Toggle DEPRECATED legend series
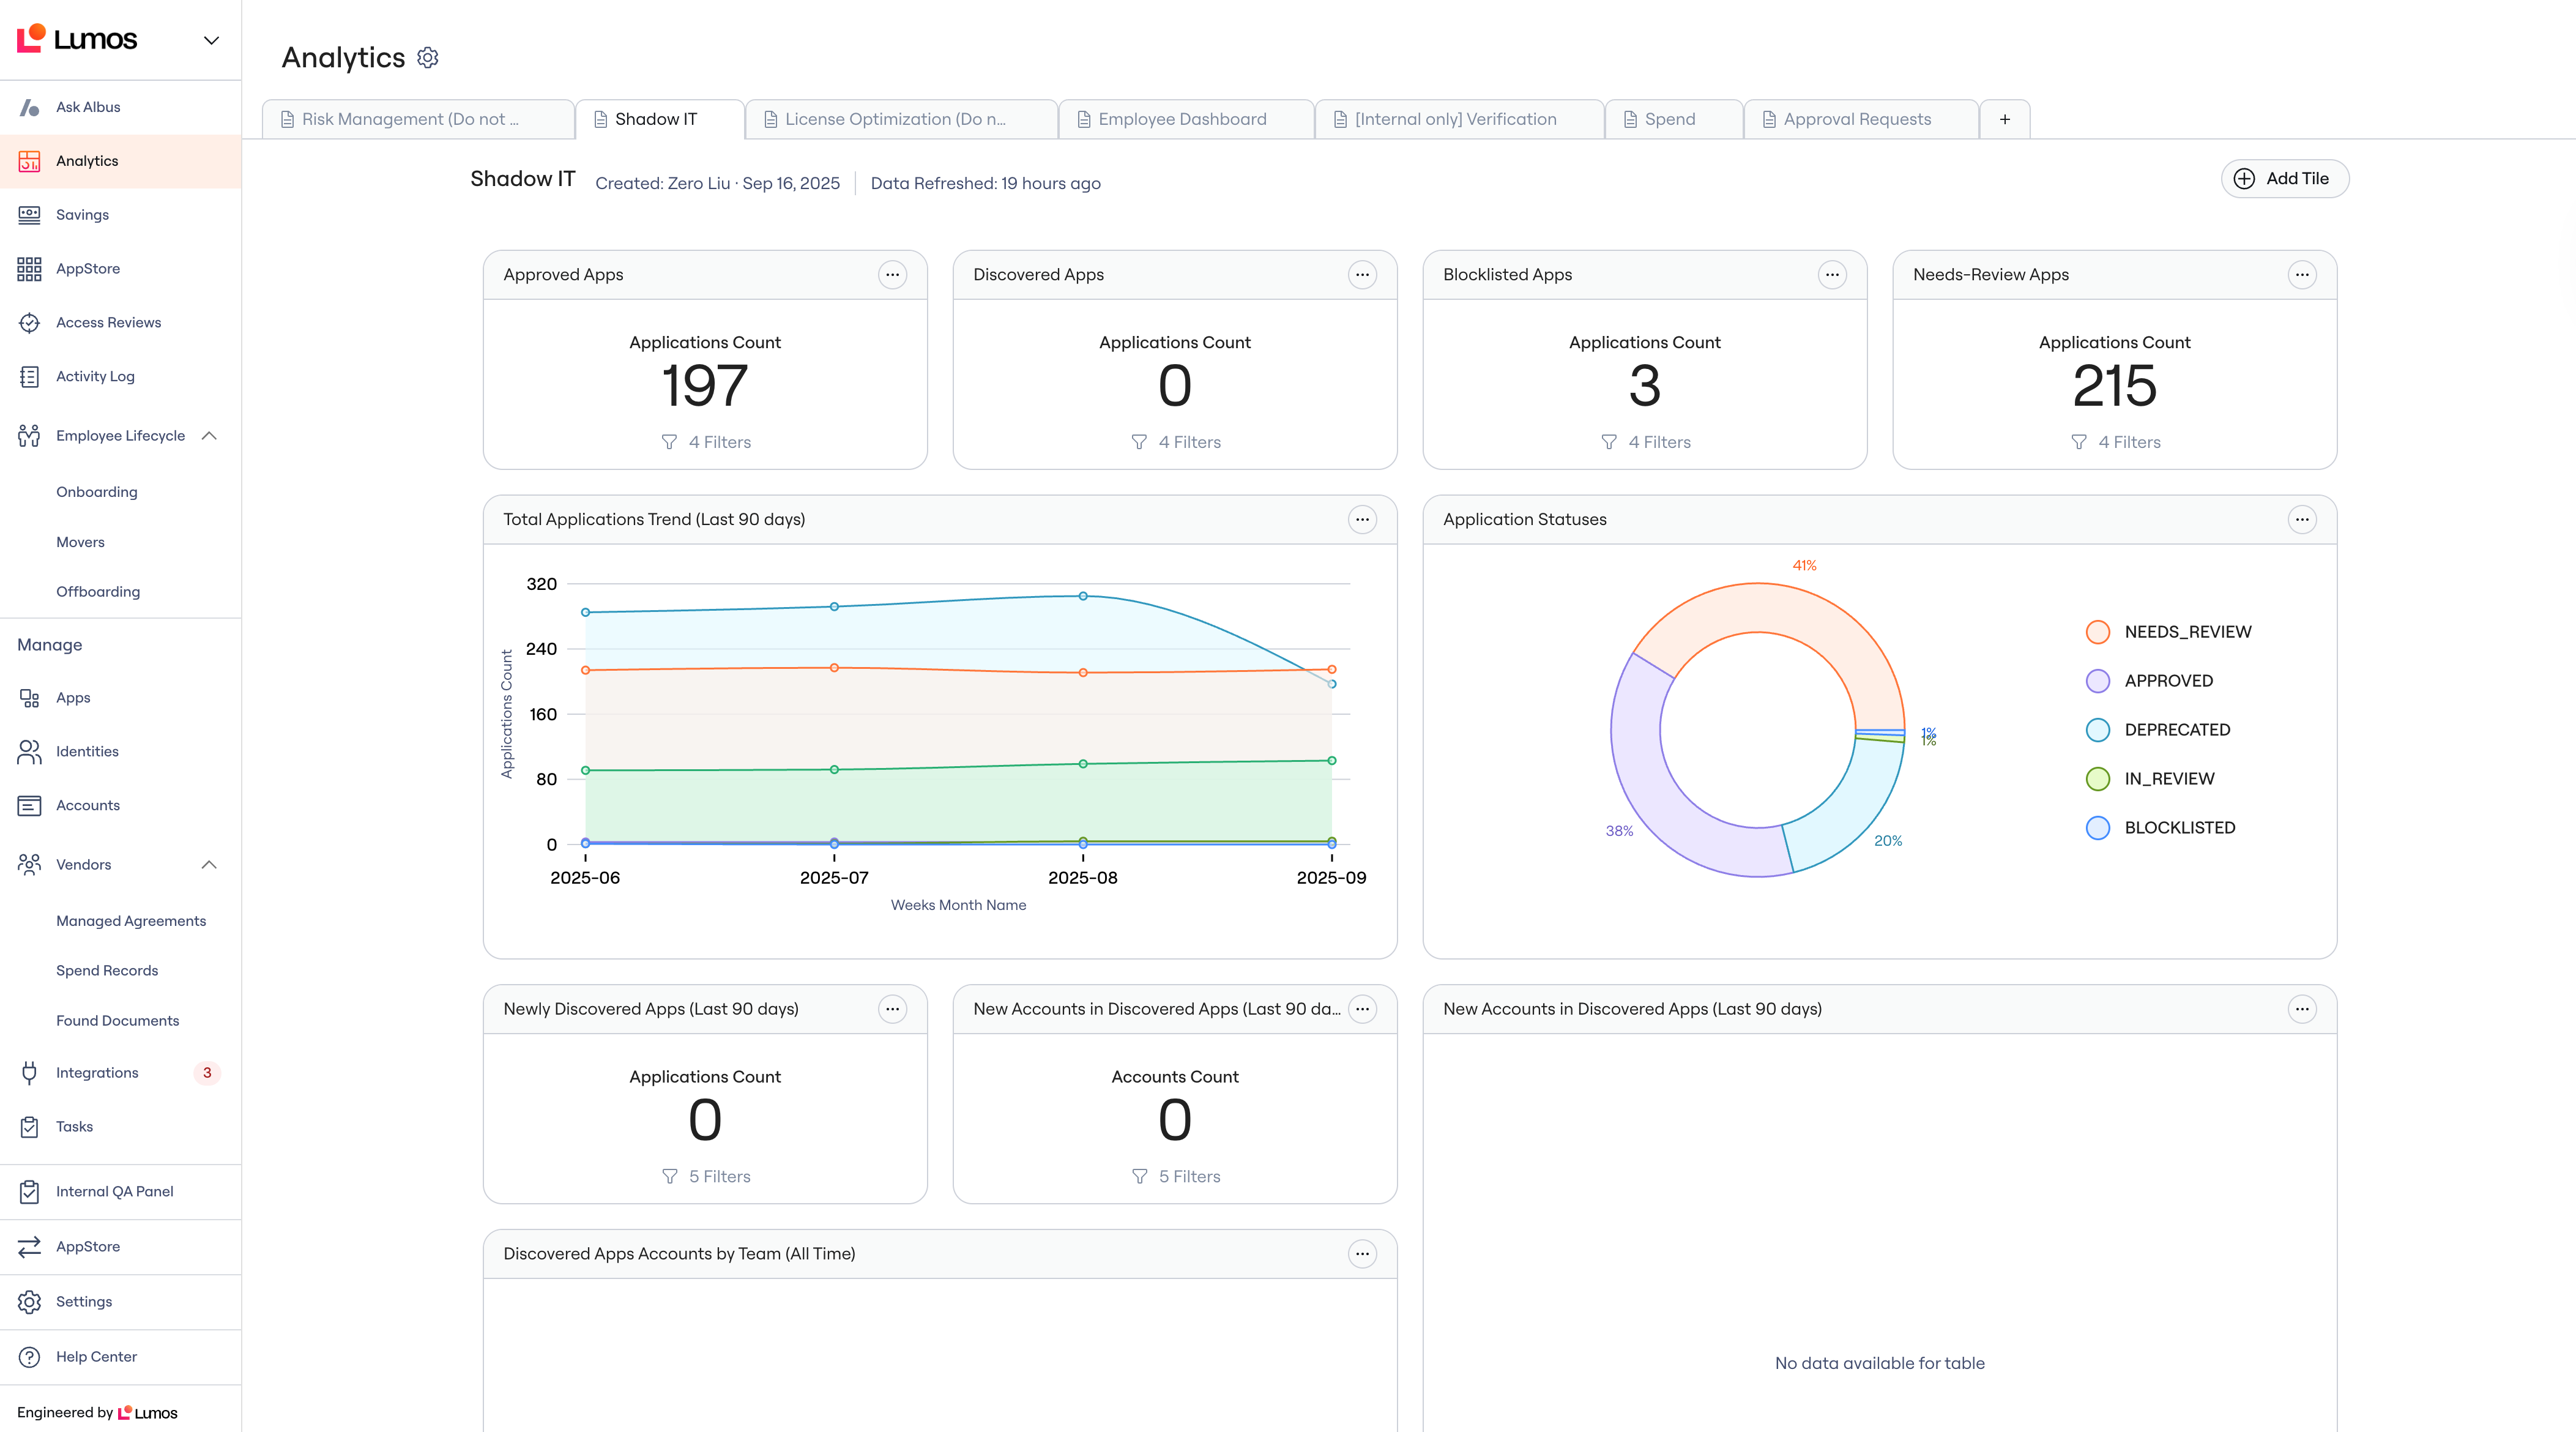 click(x=2158, y=730)
